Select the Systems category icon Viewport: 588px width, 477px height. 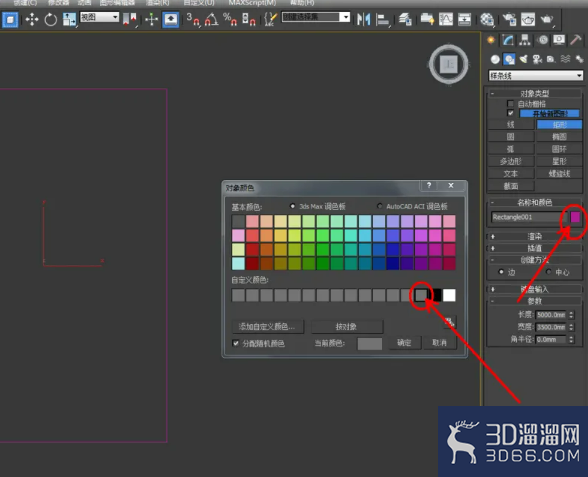[579, 59]
